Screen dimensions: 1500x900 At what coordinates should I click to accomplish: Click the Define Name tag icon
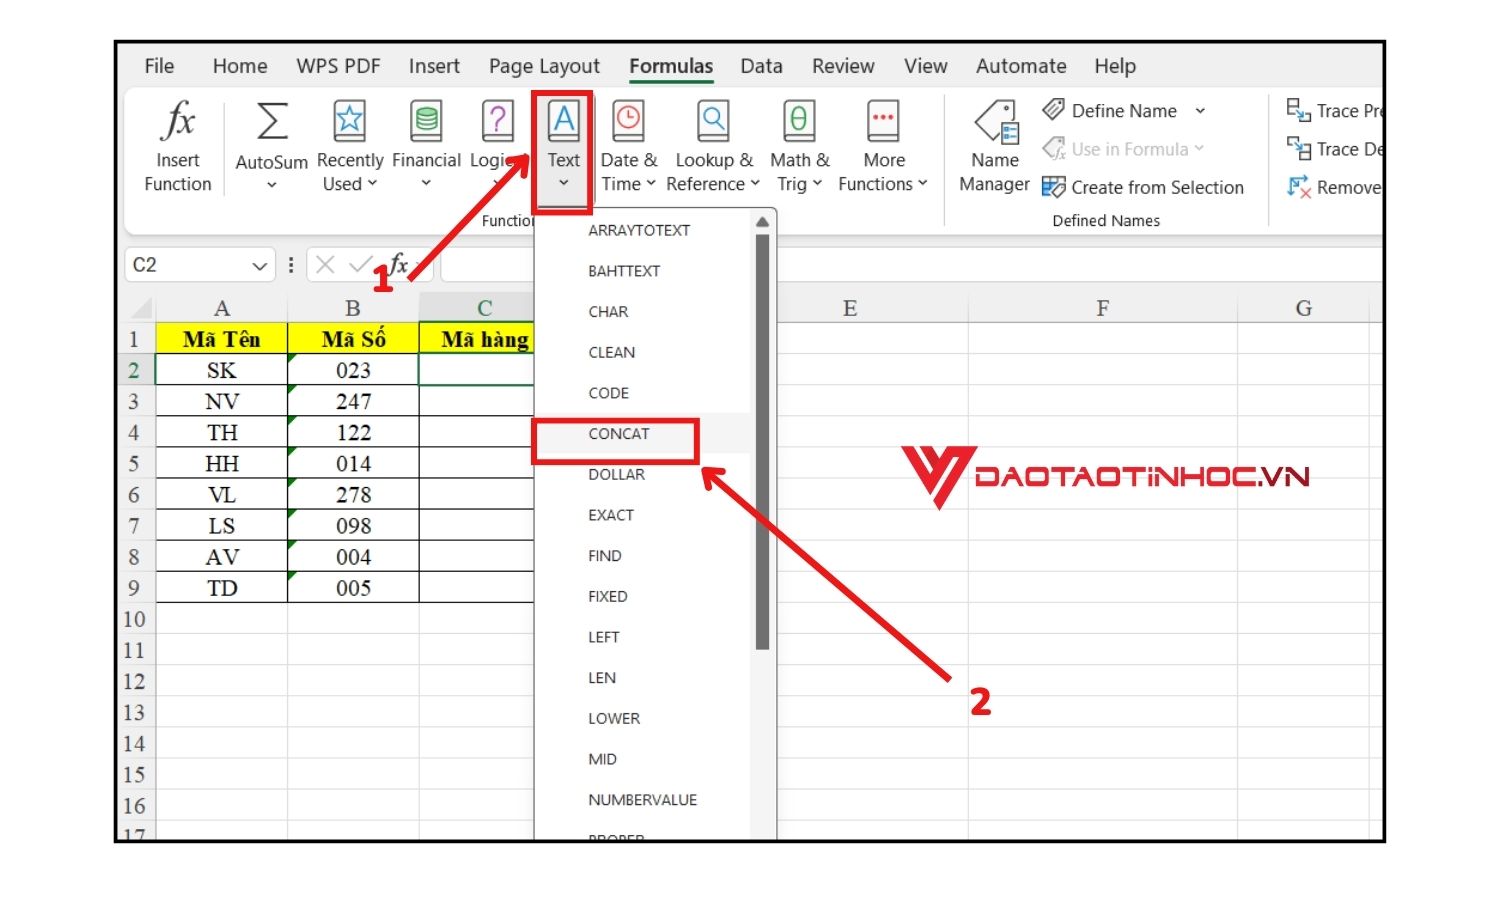tap(1053, 110)
